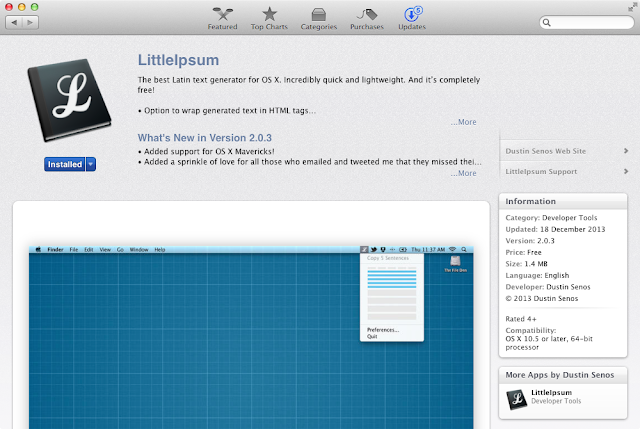Image resolution: width=640 pixels, height=429 pixels.
Task: Click Updated: 18 December 2013 text
Action: point(555,229)
